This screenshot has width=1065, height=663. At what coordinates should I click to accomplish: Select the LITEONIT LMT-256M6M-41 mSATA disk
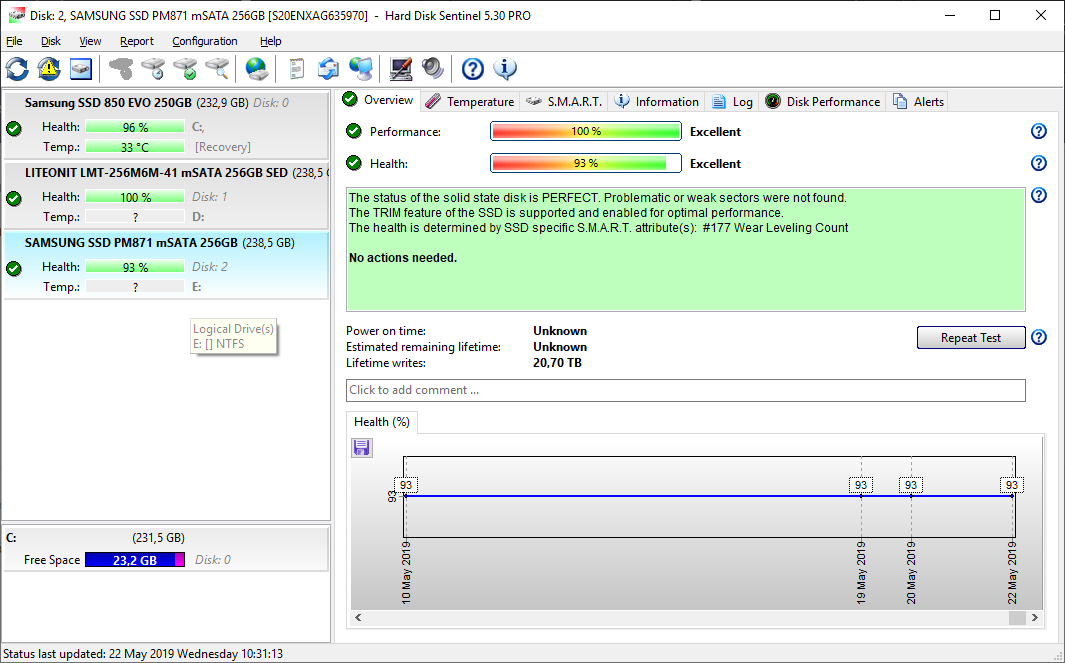point(166,196)
